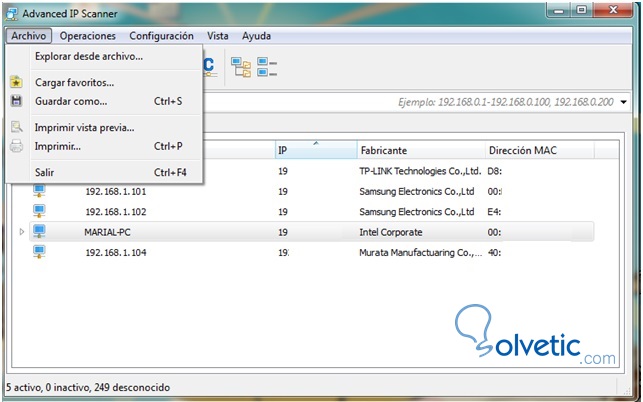
Task: Select the 192.168.1.101 device name
Action: pos(116,192)
